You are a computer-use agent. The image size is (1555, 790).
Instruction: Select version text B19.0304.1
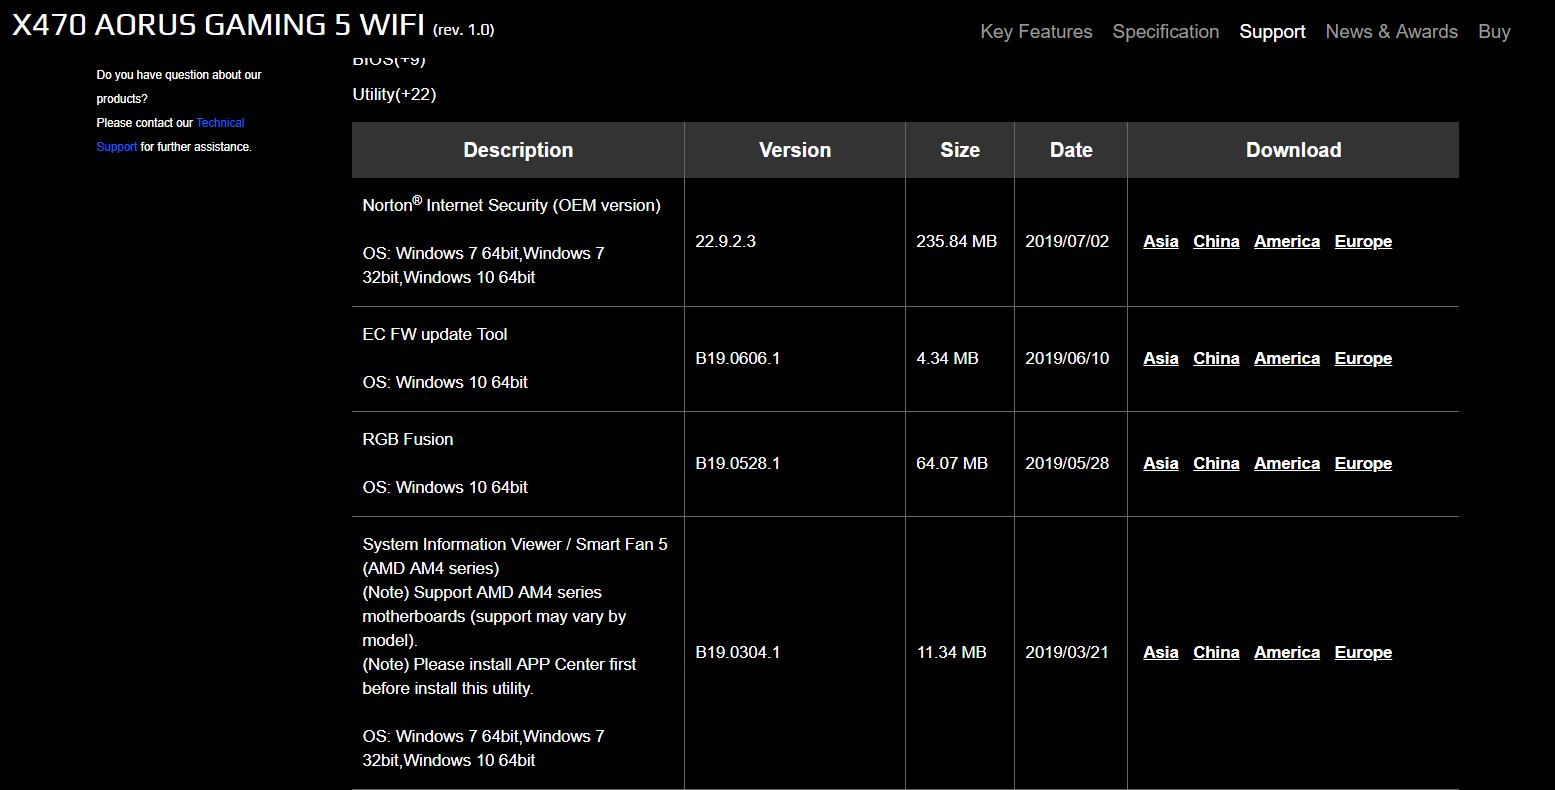pyautogui.click(x=737, y=652)
